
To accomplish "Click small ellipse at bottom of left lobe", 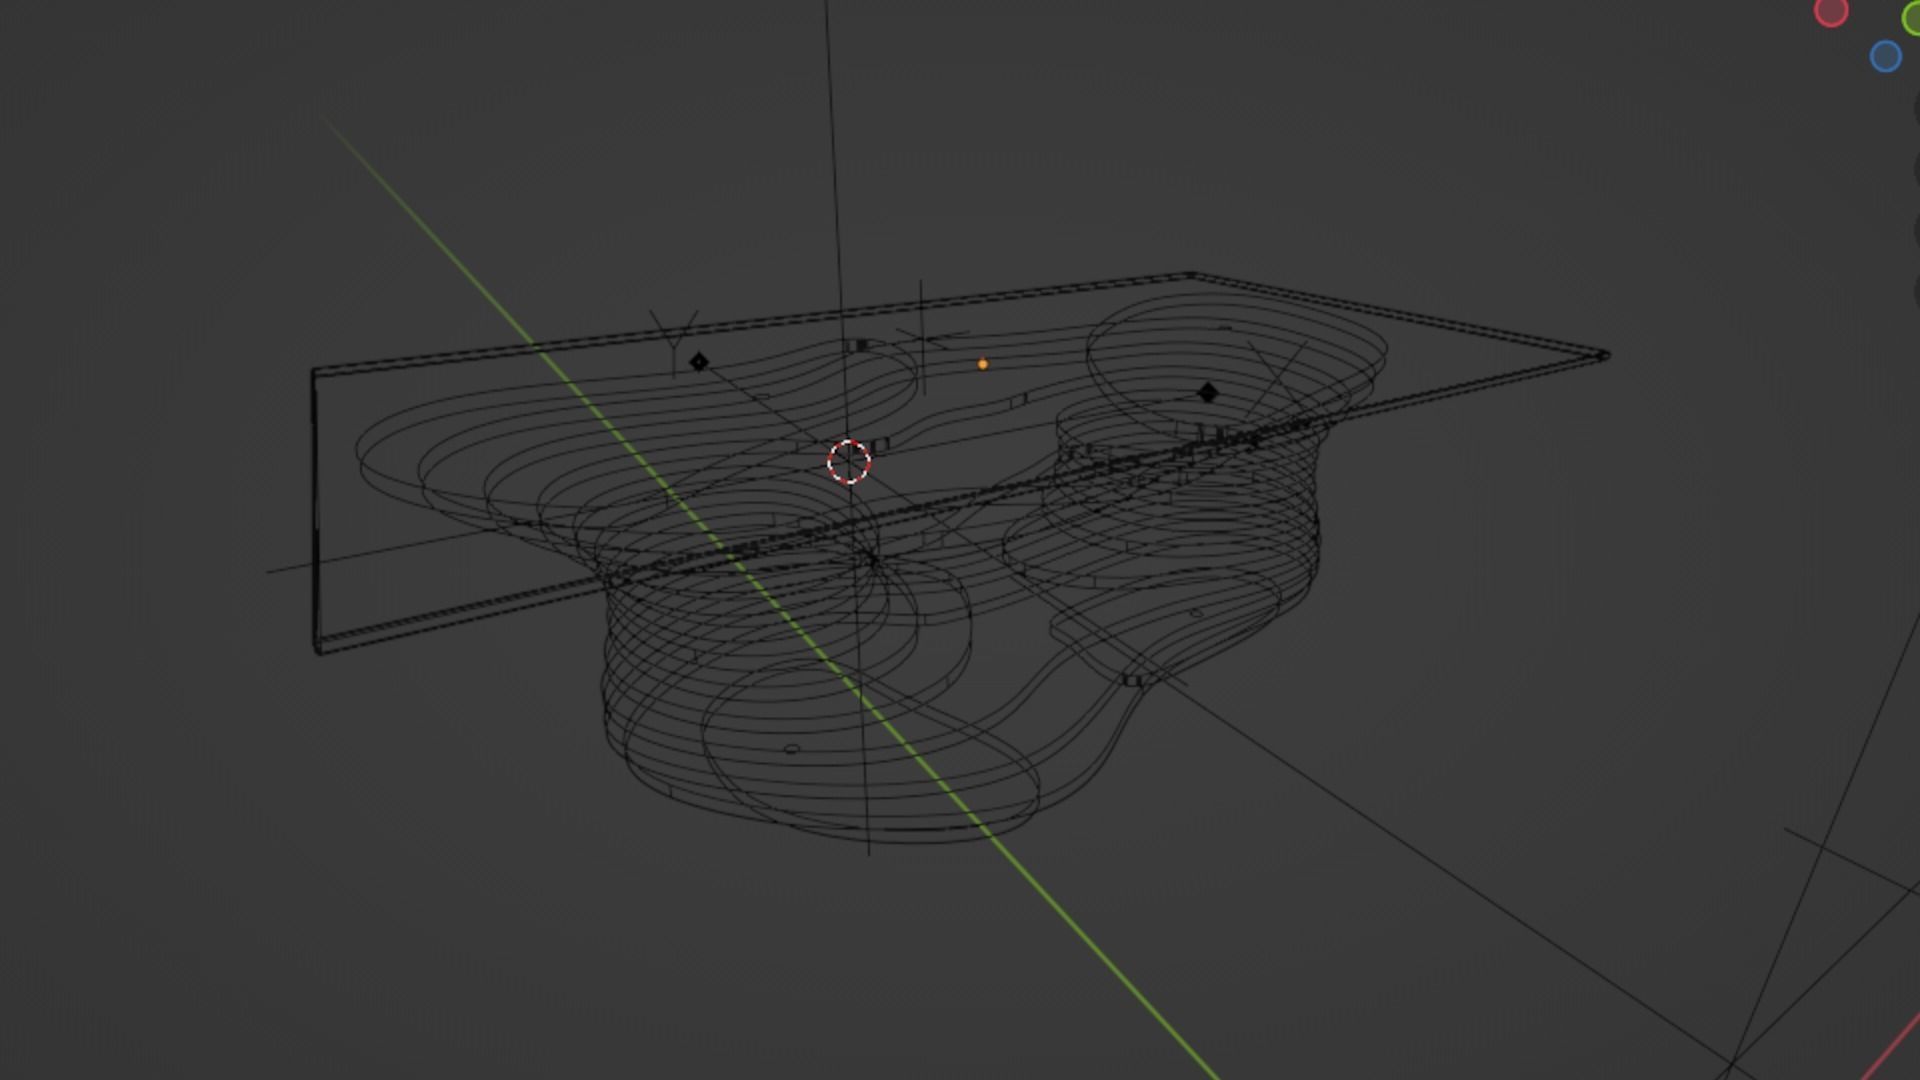I will pos(792,748).
